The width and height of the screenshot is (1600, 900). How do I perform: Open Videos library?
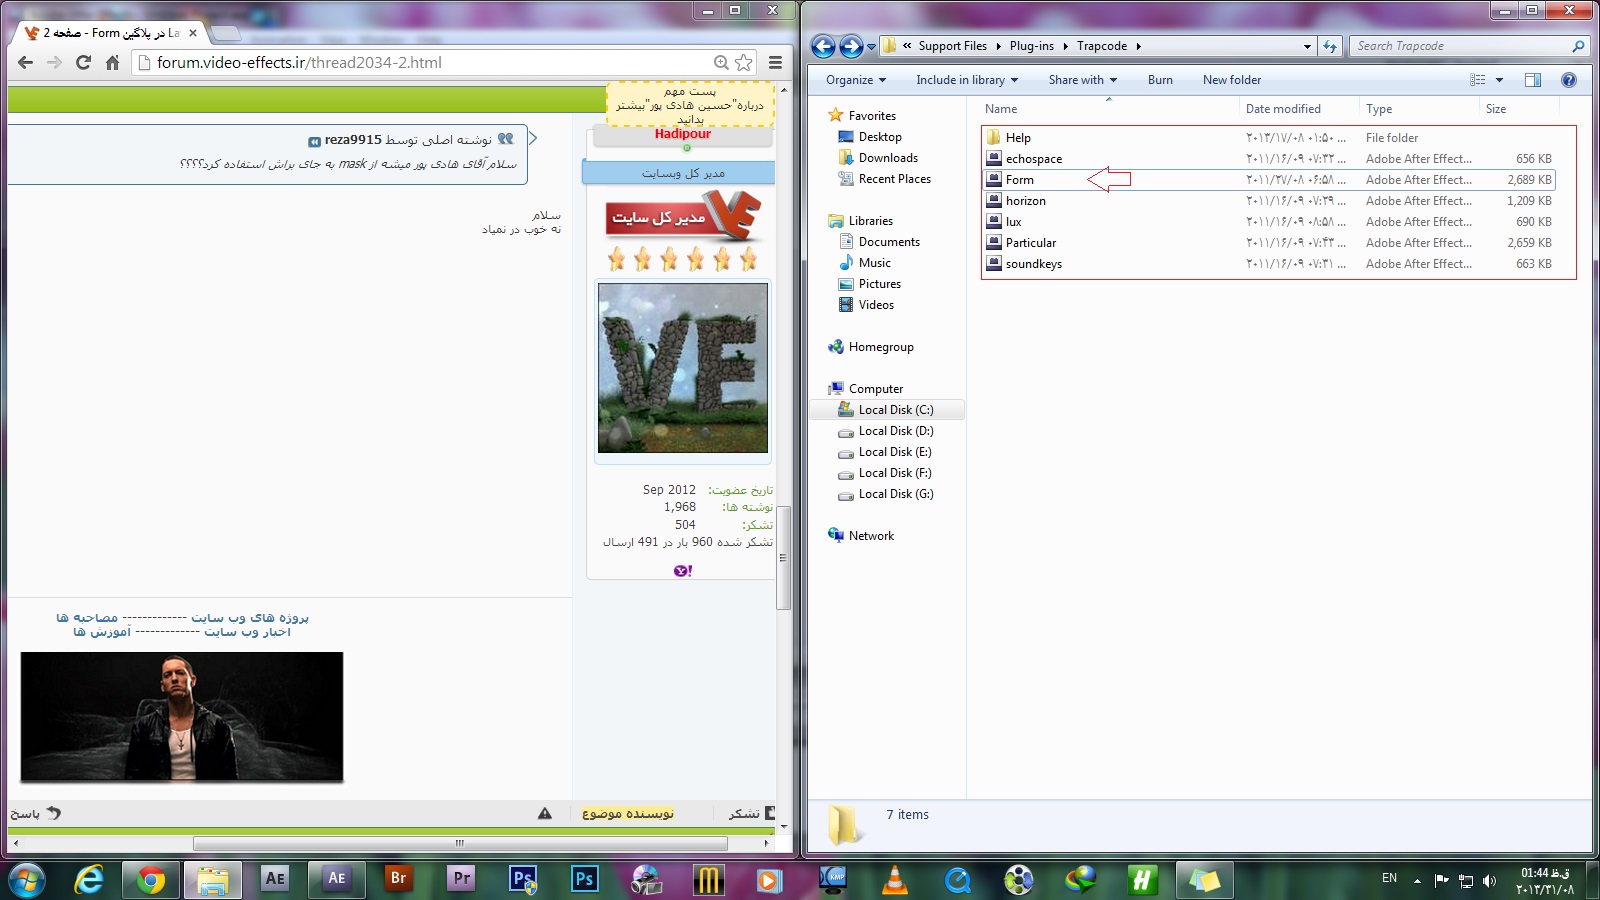pos(876,305)
